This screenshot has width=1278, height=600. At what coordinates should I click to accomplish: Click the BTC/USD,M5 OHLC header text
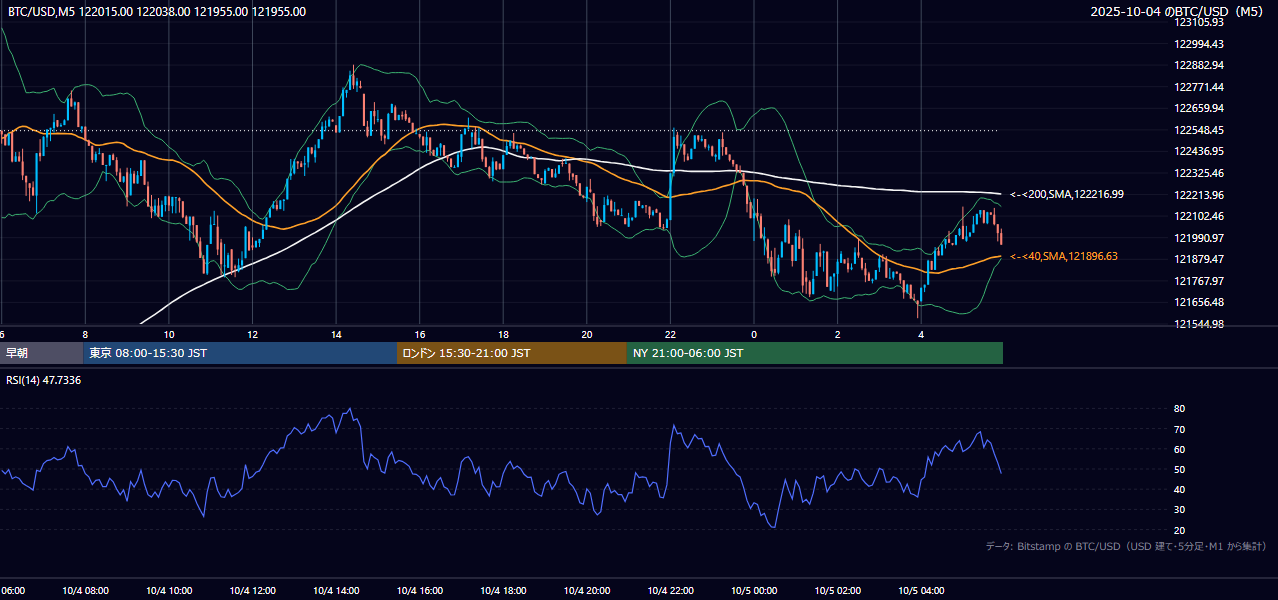click(x=157, y=12)
